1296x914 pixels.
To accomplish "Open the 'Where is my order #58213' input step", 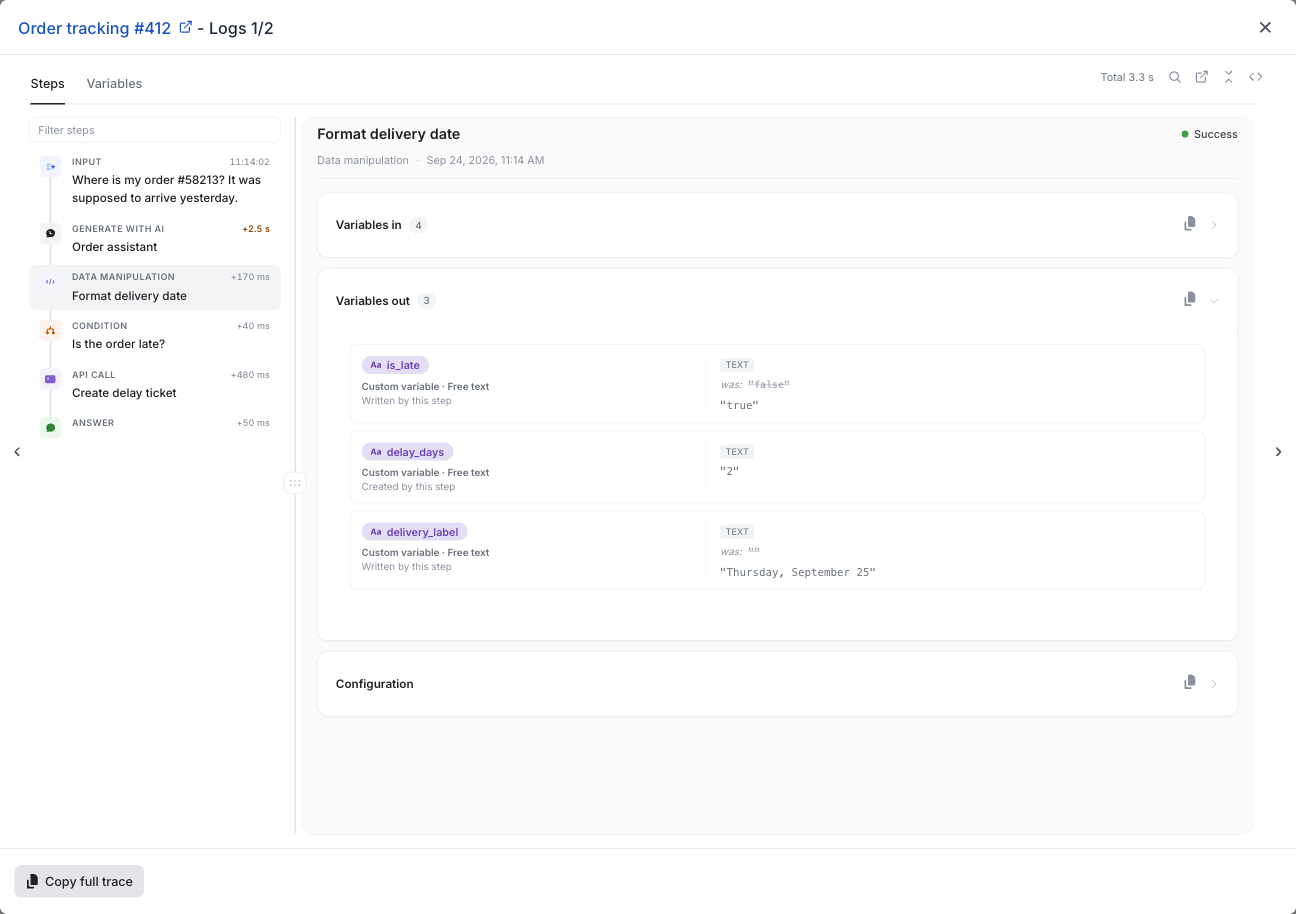I will (x=155, y=180).
